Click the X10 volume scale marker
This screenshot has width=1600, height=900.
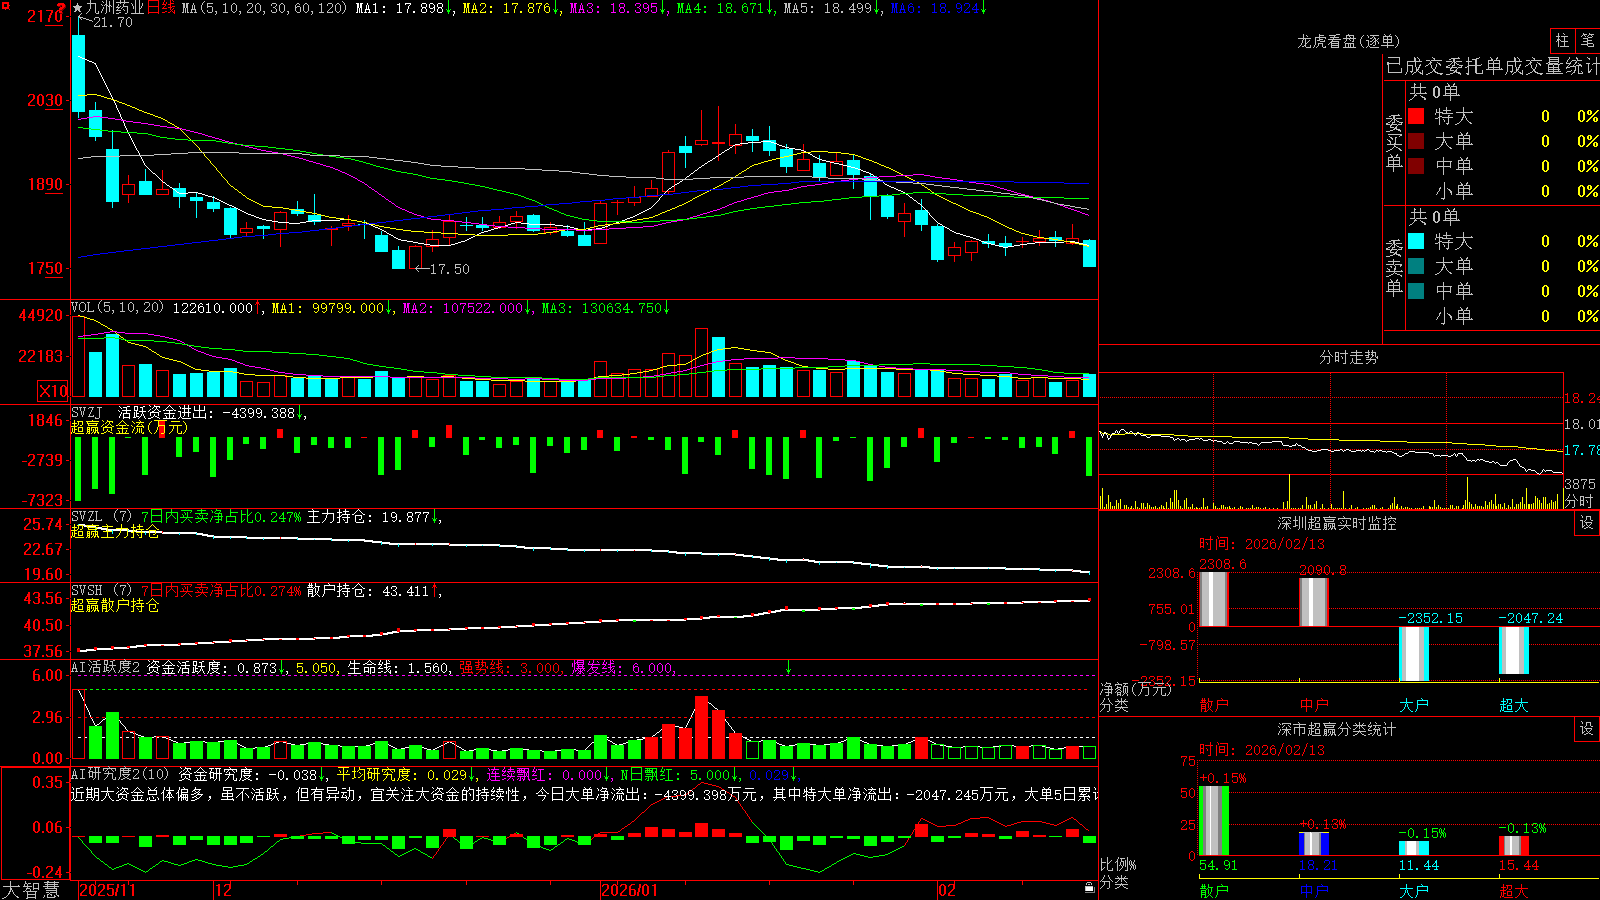53,391
